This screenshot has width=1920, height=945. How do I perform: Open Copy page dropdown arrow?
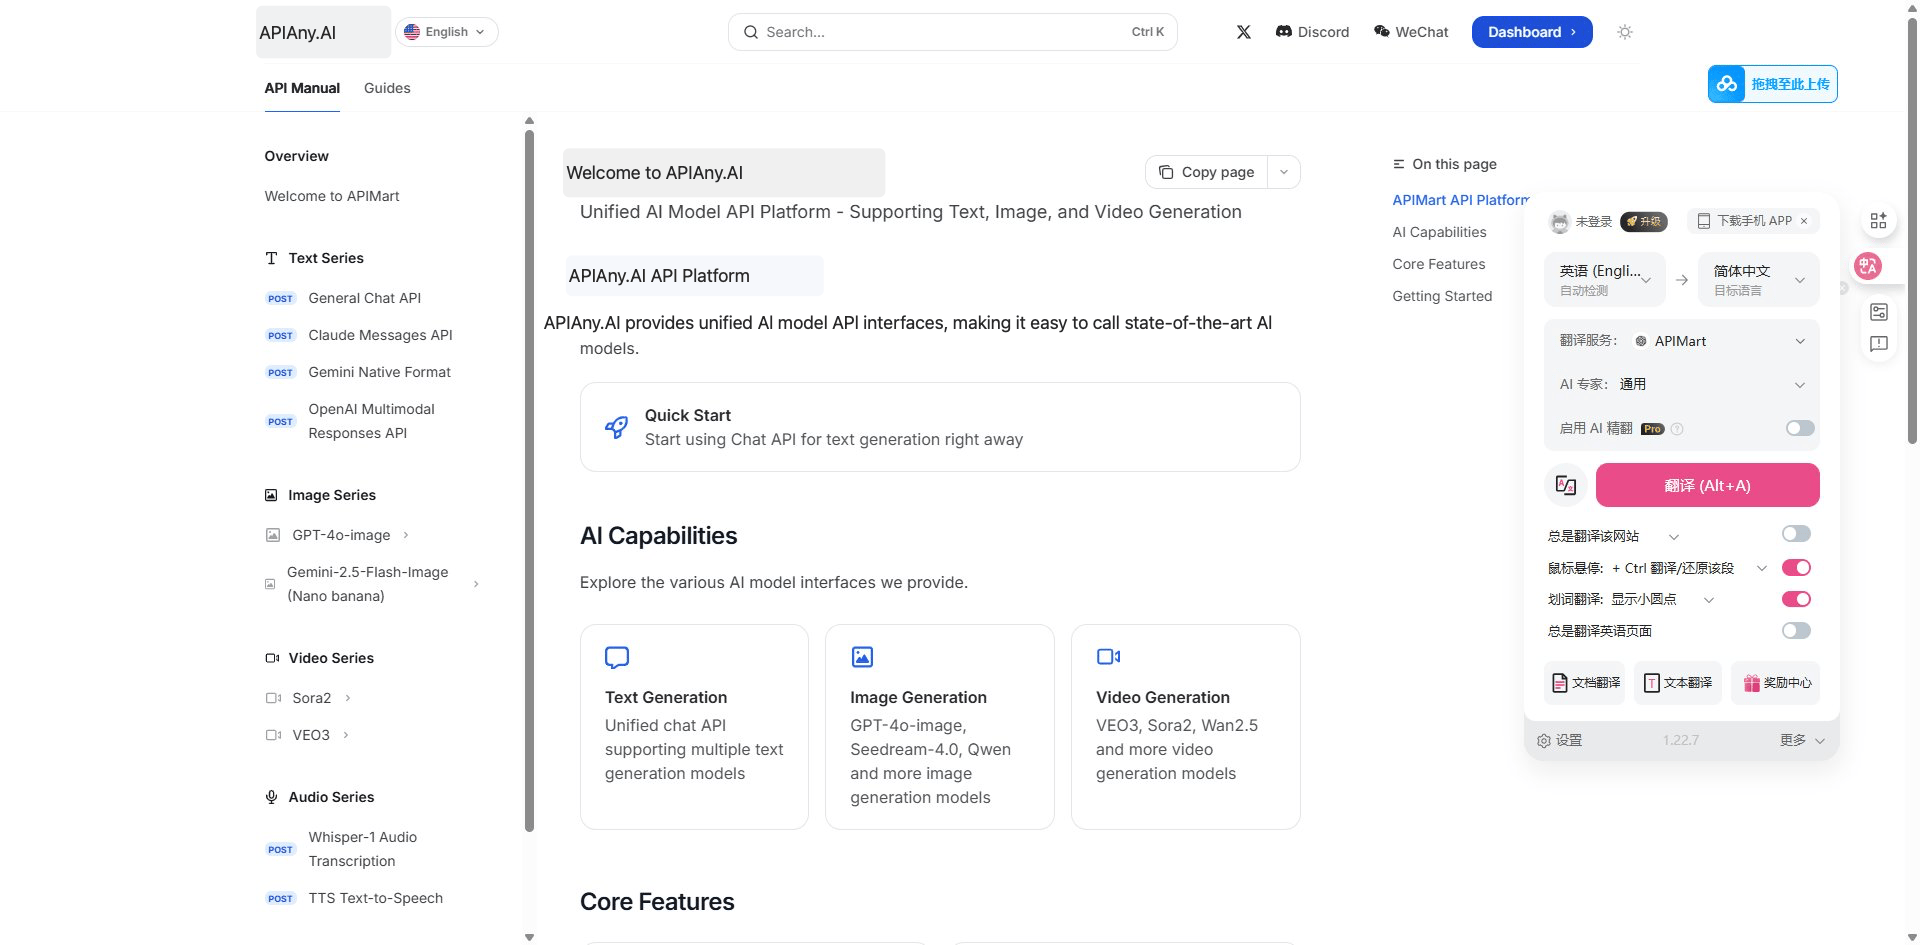click(x=1284, y=172)
